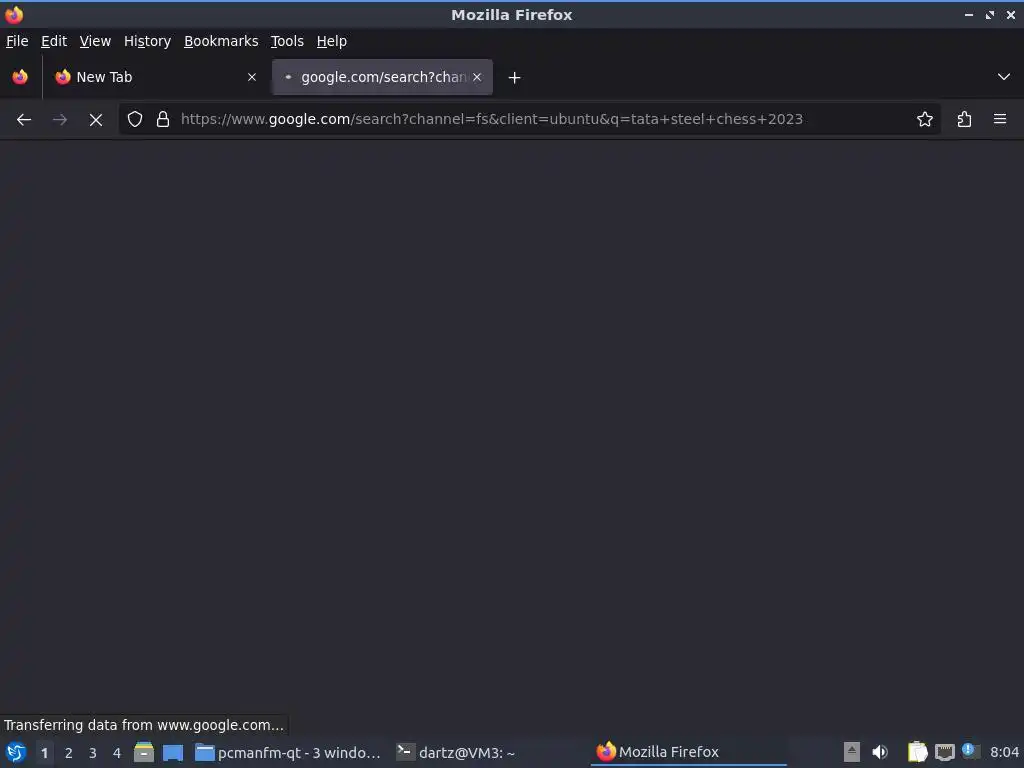The height and width of the screenshot is (768, 1024).
Task: Switch to virtual desktop 4
Action: point(117,753)
